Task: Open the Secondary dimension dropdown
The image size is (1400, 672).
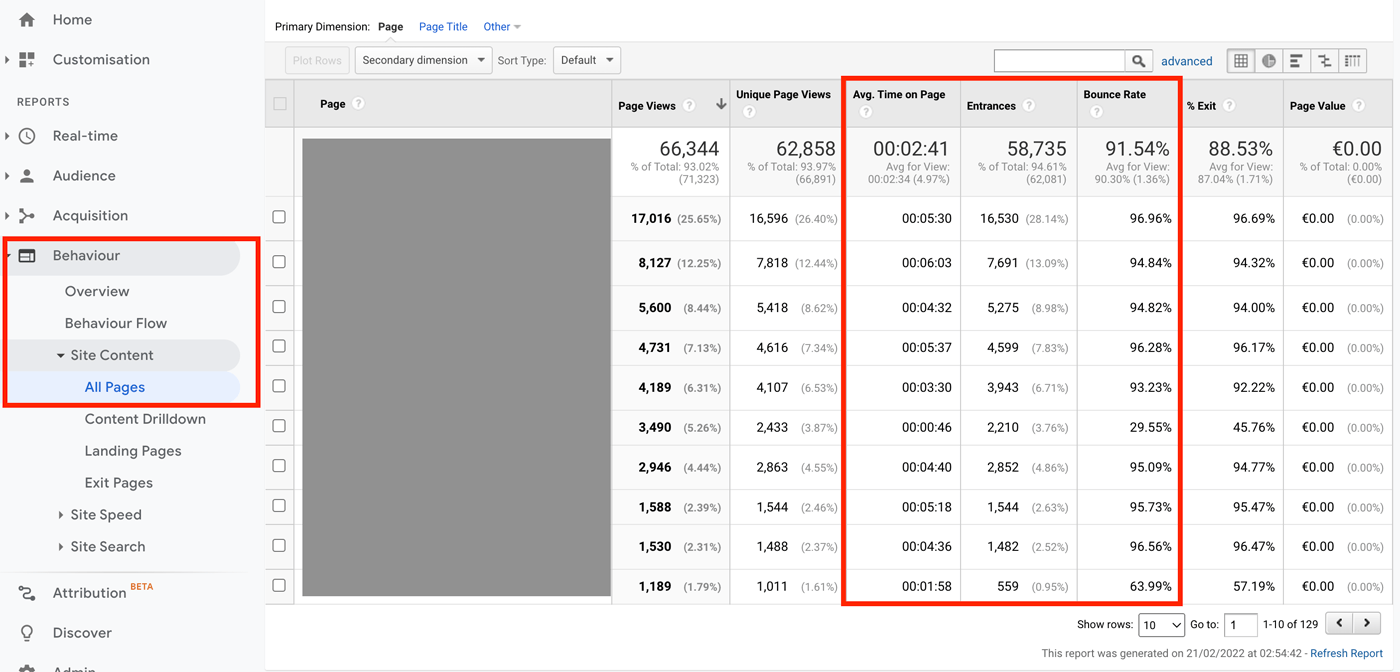Action: click(423, 60)
